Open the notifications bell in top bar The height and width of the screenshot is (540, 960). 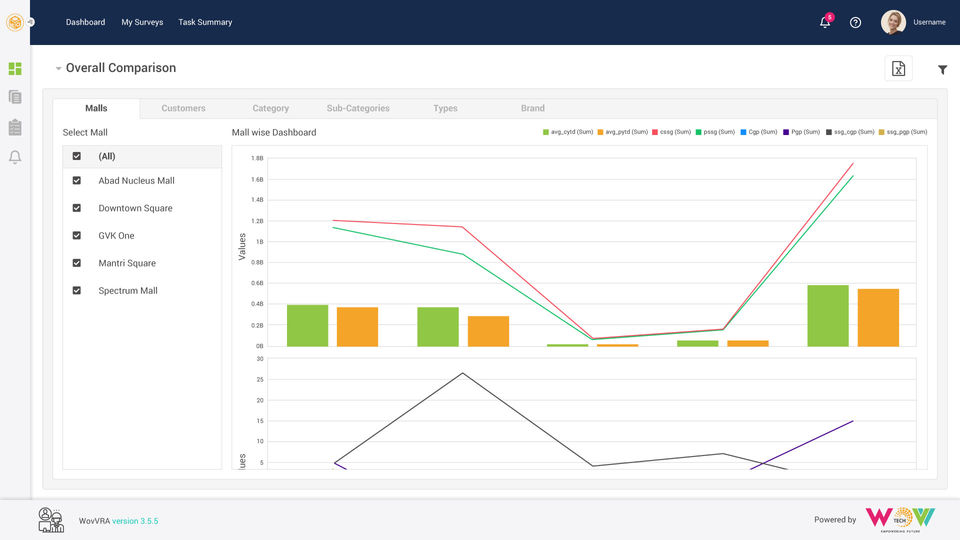point(825,22)
